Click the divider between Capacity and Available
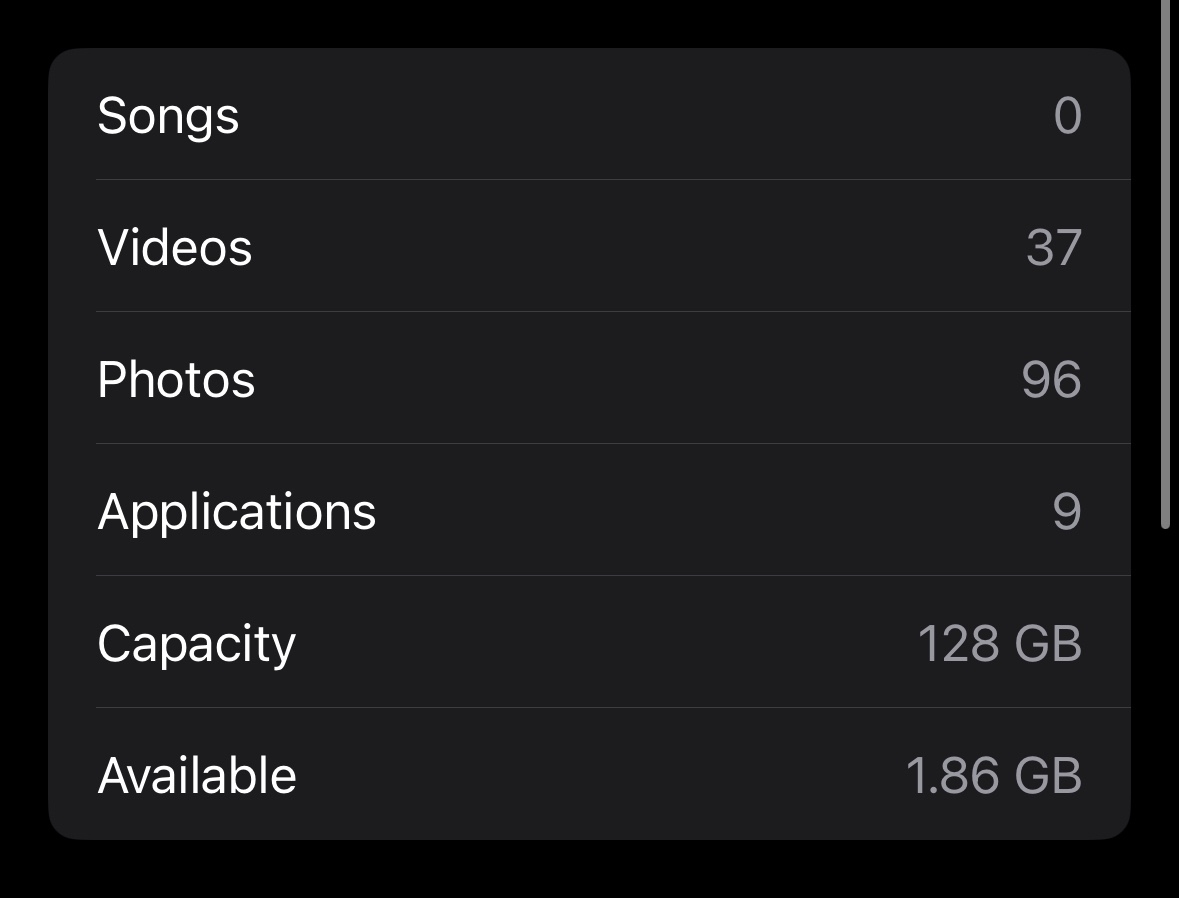This screenshot has width=1179, height=898. [x=612, y=707]
